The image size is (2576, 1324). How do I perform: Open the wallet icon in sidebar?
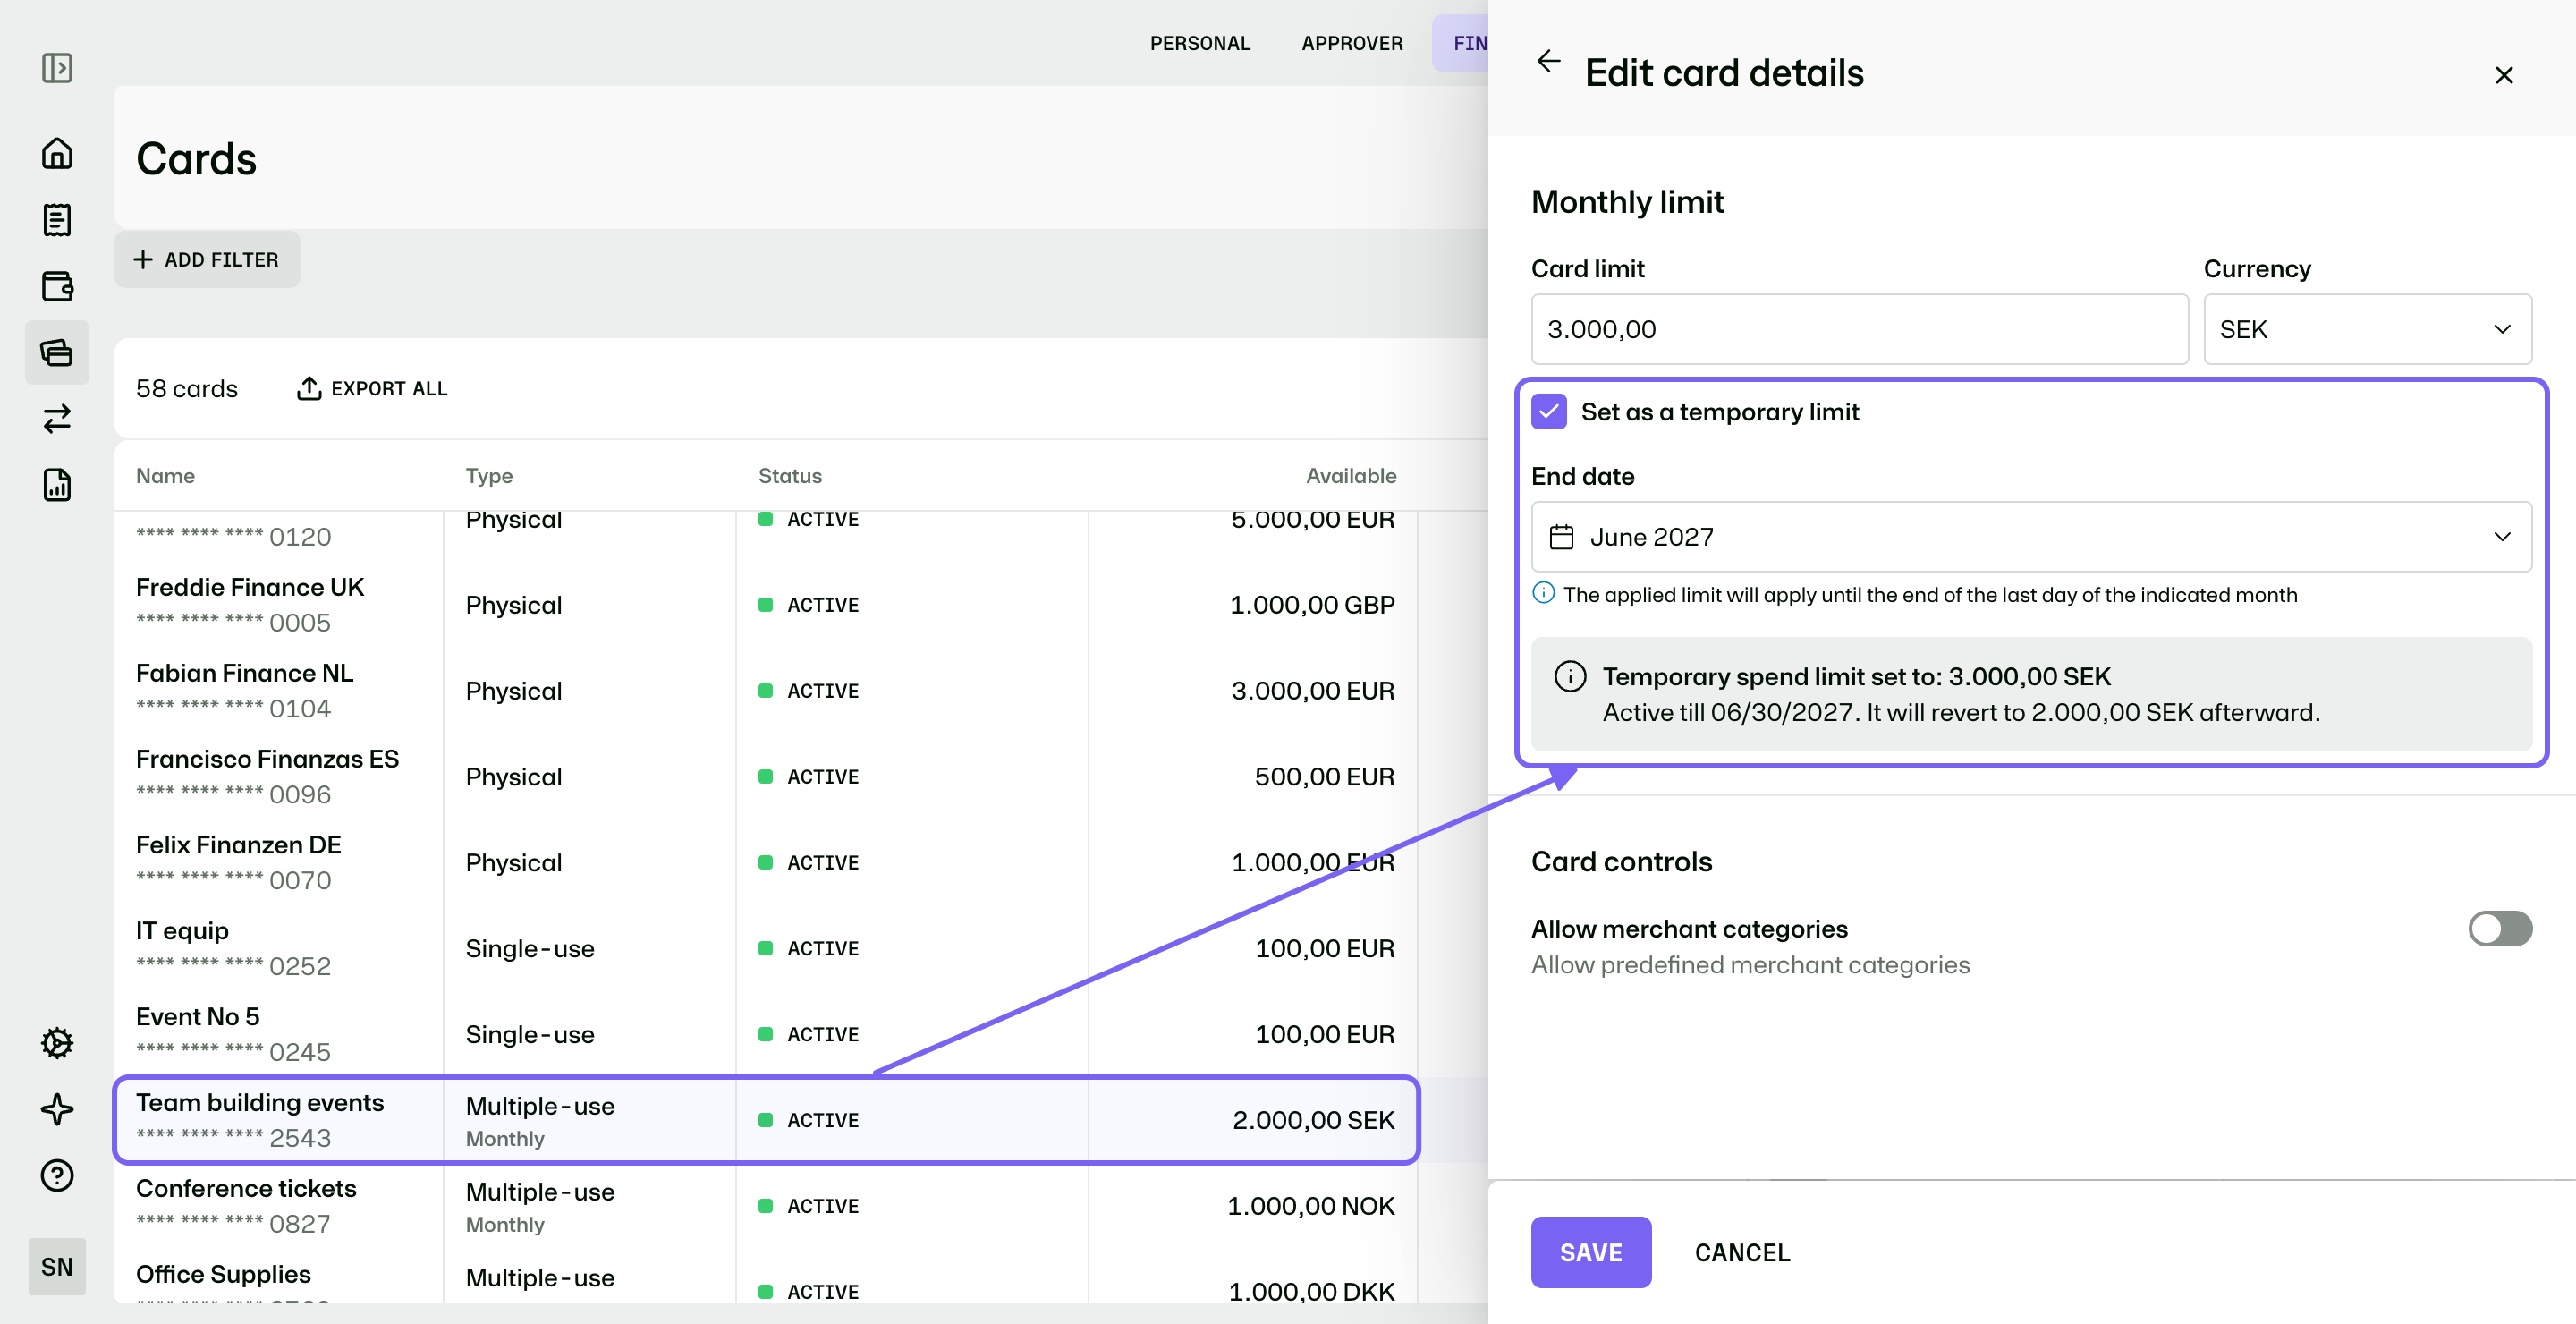pos(57,286)
